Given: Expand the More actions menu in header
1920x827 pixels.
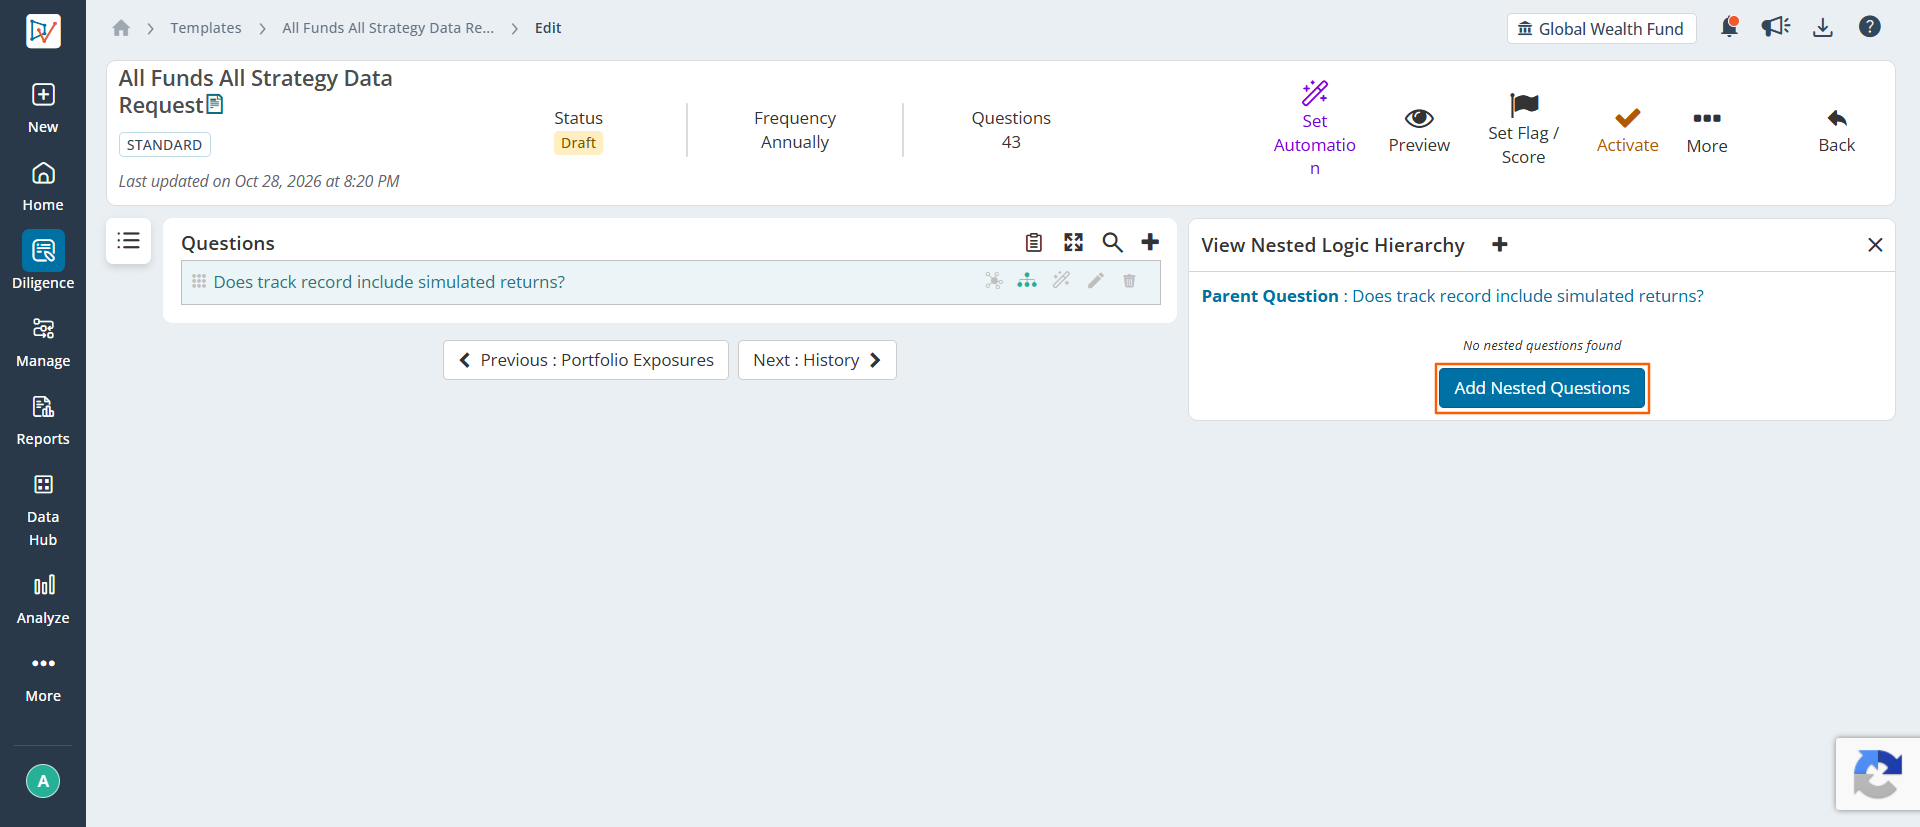Looking at the screenshot, I should pyautogui.click(x=1707, y=132).
